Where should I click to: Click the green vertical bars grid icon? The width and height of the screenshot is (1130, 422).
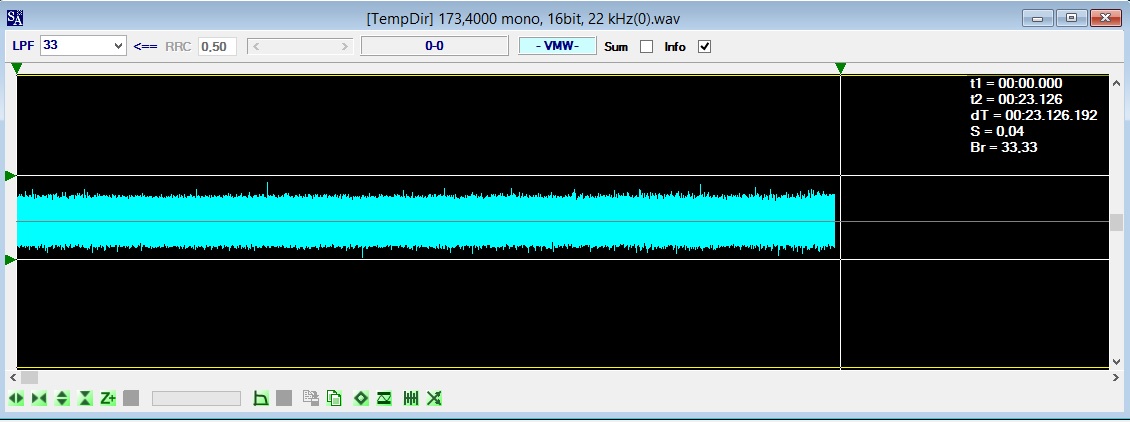coord(411,398)
